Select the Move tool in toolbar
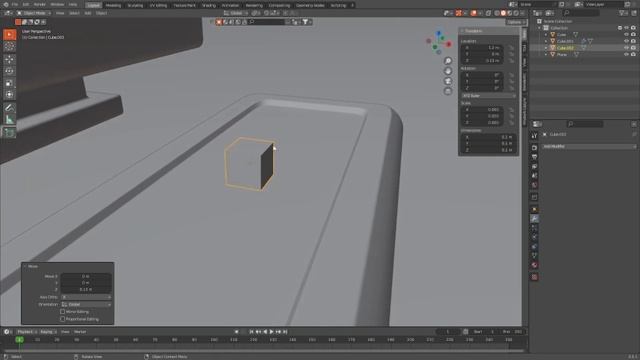640x360 pixels. 9,60
